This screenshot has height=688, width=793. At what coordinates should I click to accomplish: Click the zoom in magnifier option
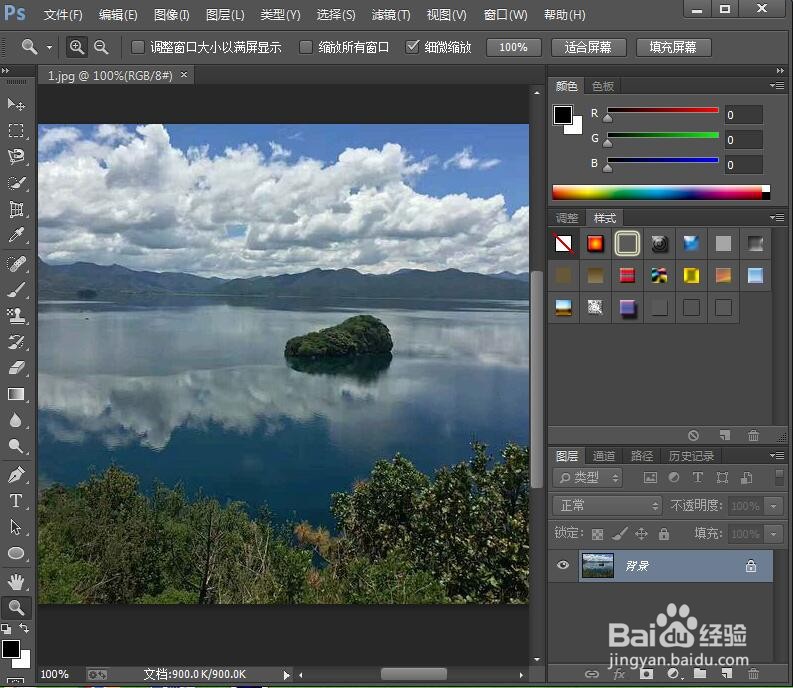pyautogui.click(x=77, y=47)
